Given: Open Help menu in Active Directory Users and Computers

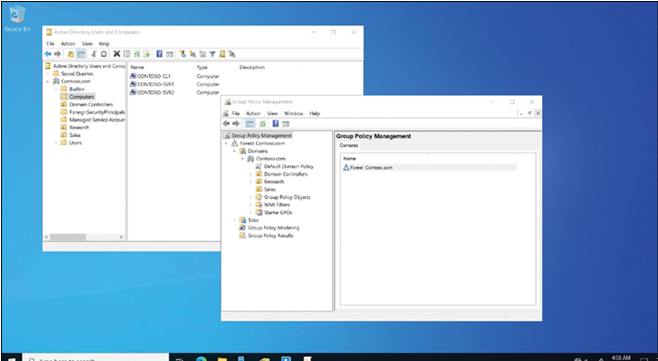Looking at the screenshot, I should coord(104,44).
